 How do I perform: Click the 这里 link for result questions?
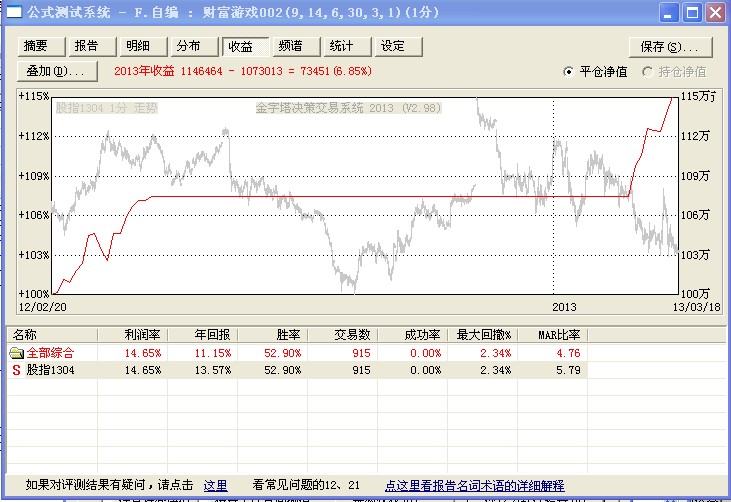[x=215, y=485]
